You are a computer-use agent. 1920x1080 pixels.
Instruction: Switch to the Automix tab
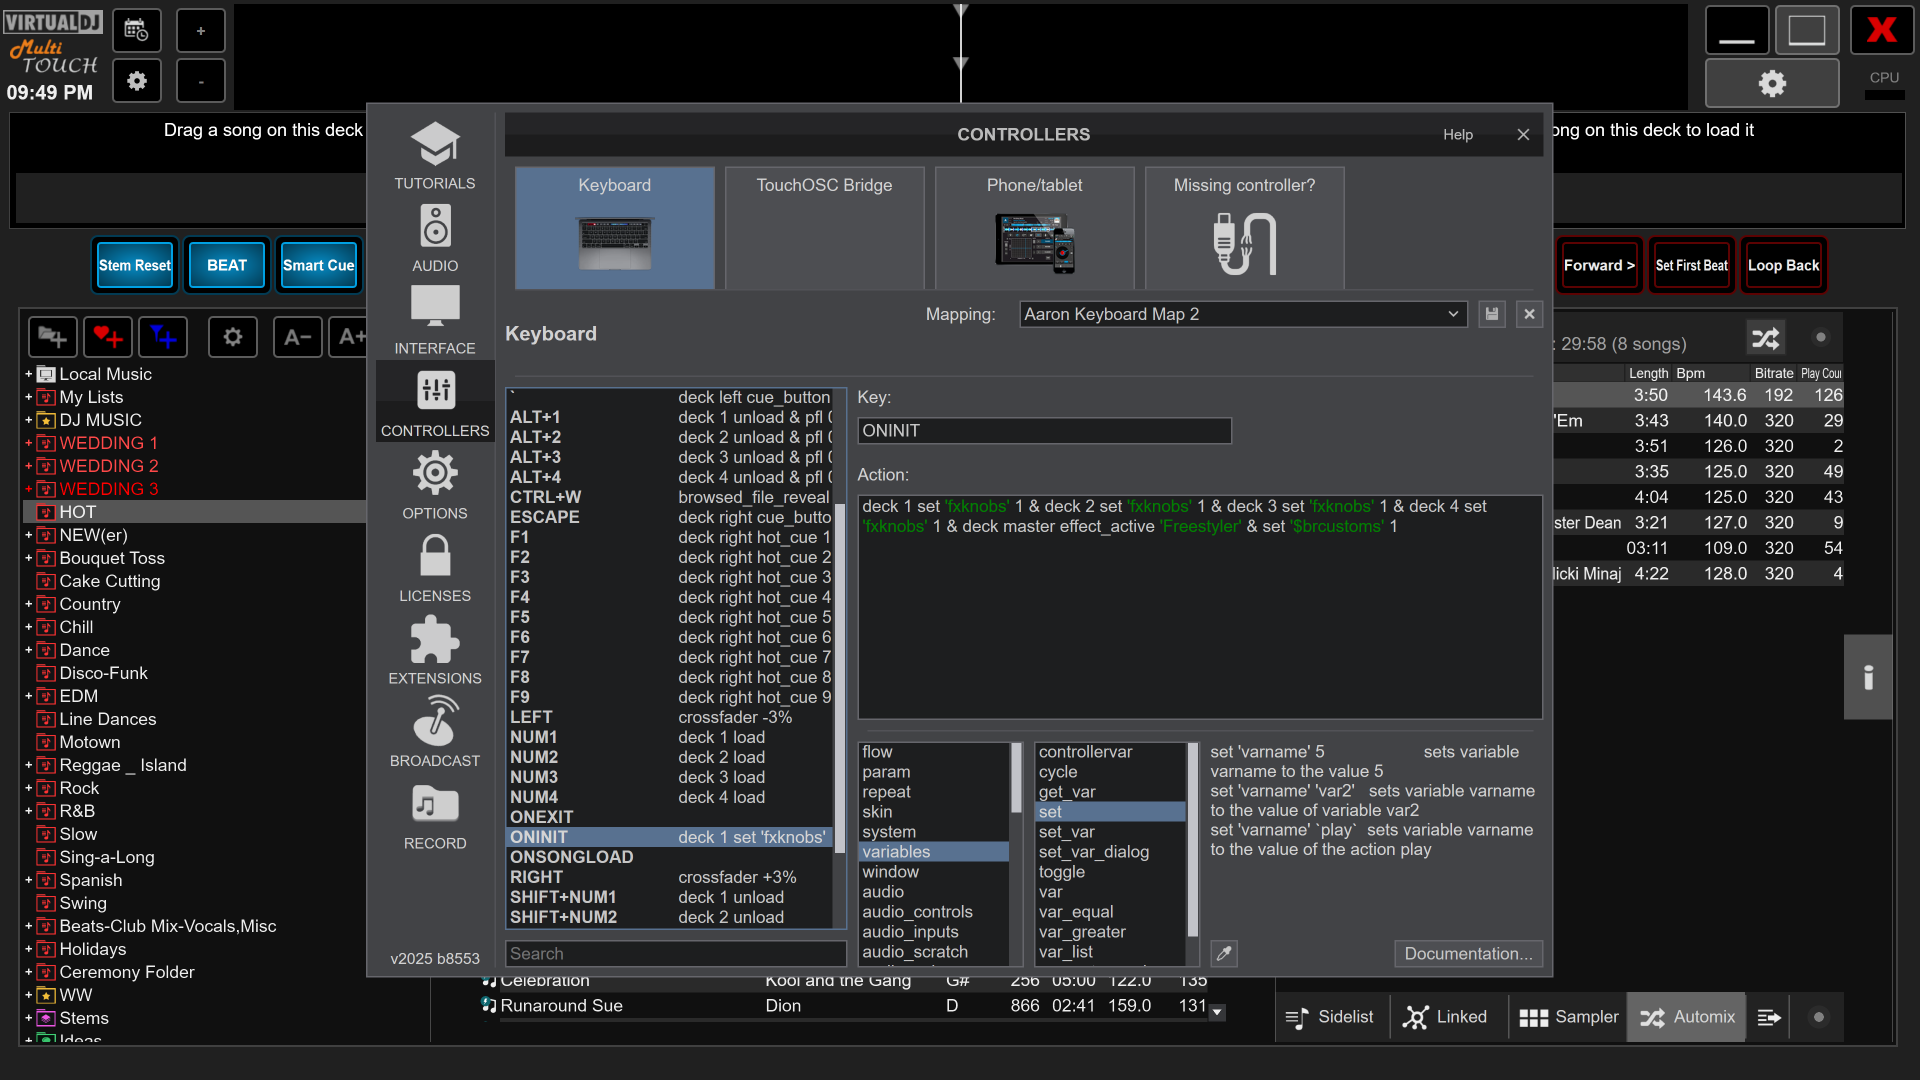tap(1687, 1017)
